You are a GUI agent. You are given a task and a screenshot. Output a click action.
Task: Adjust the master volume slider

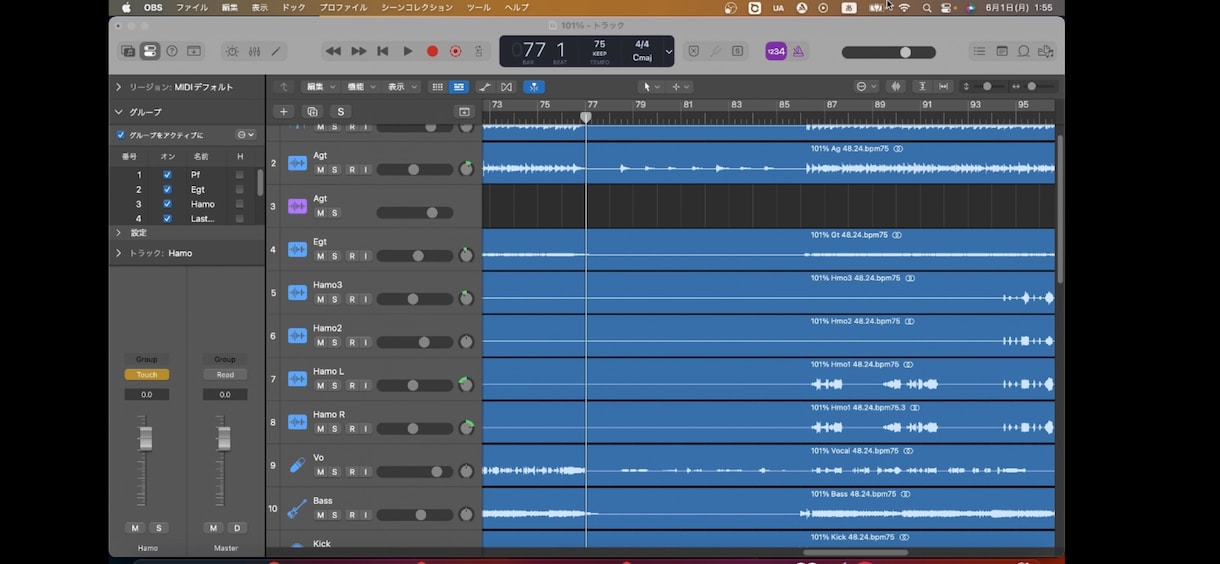coord(889,52)
